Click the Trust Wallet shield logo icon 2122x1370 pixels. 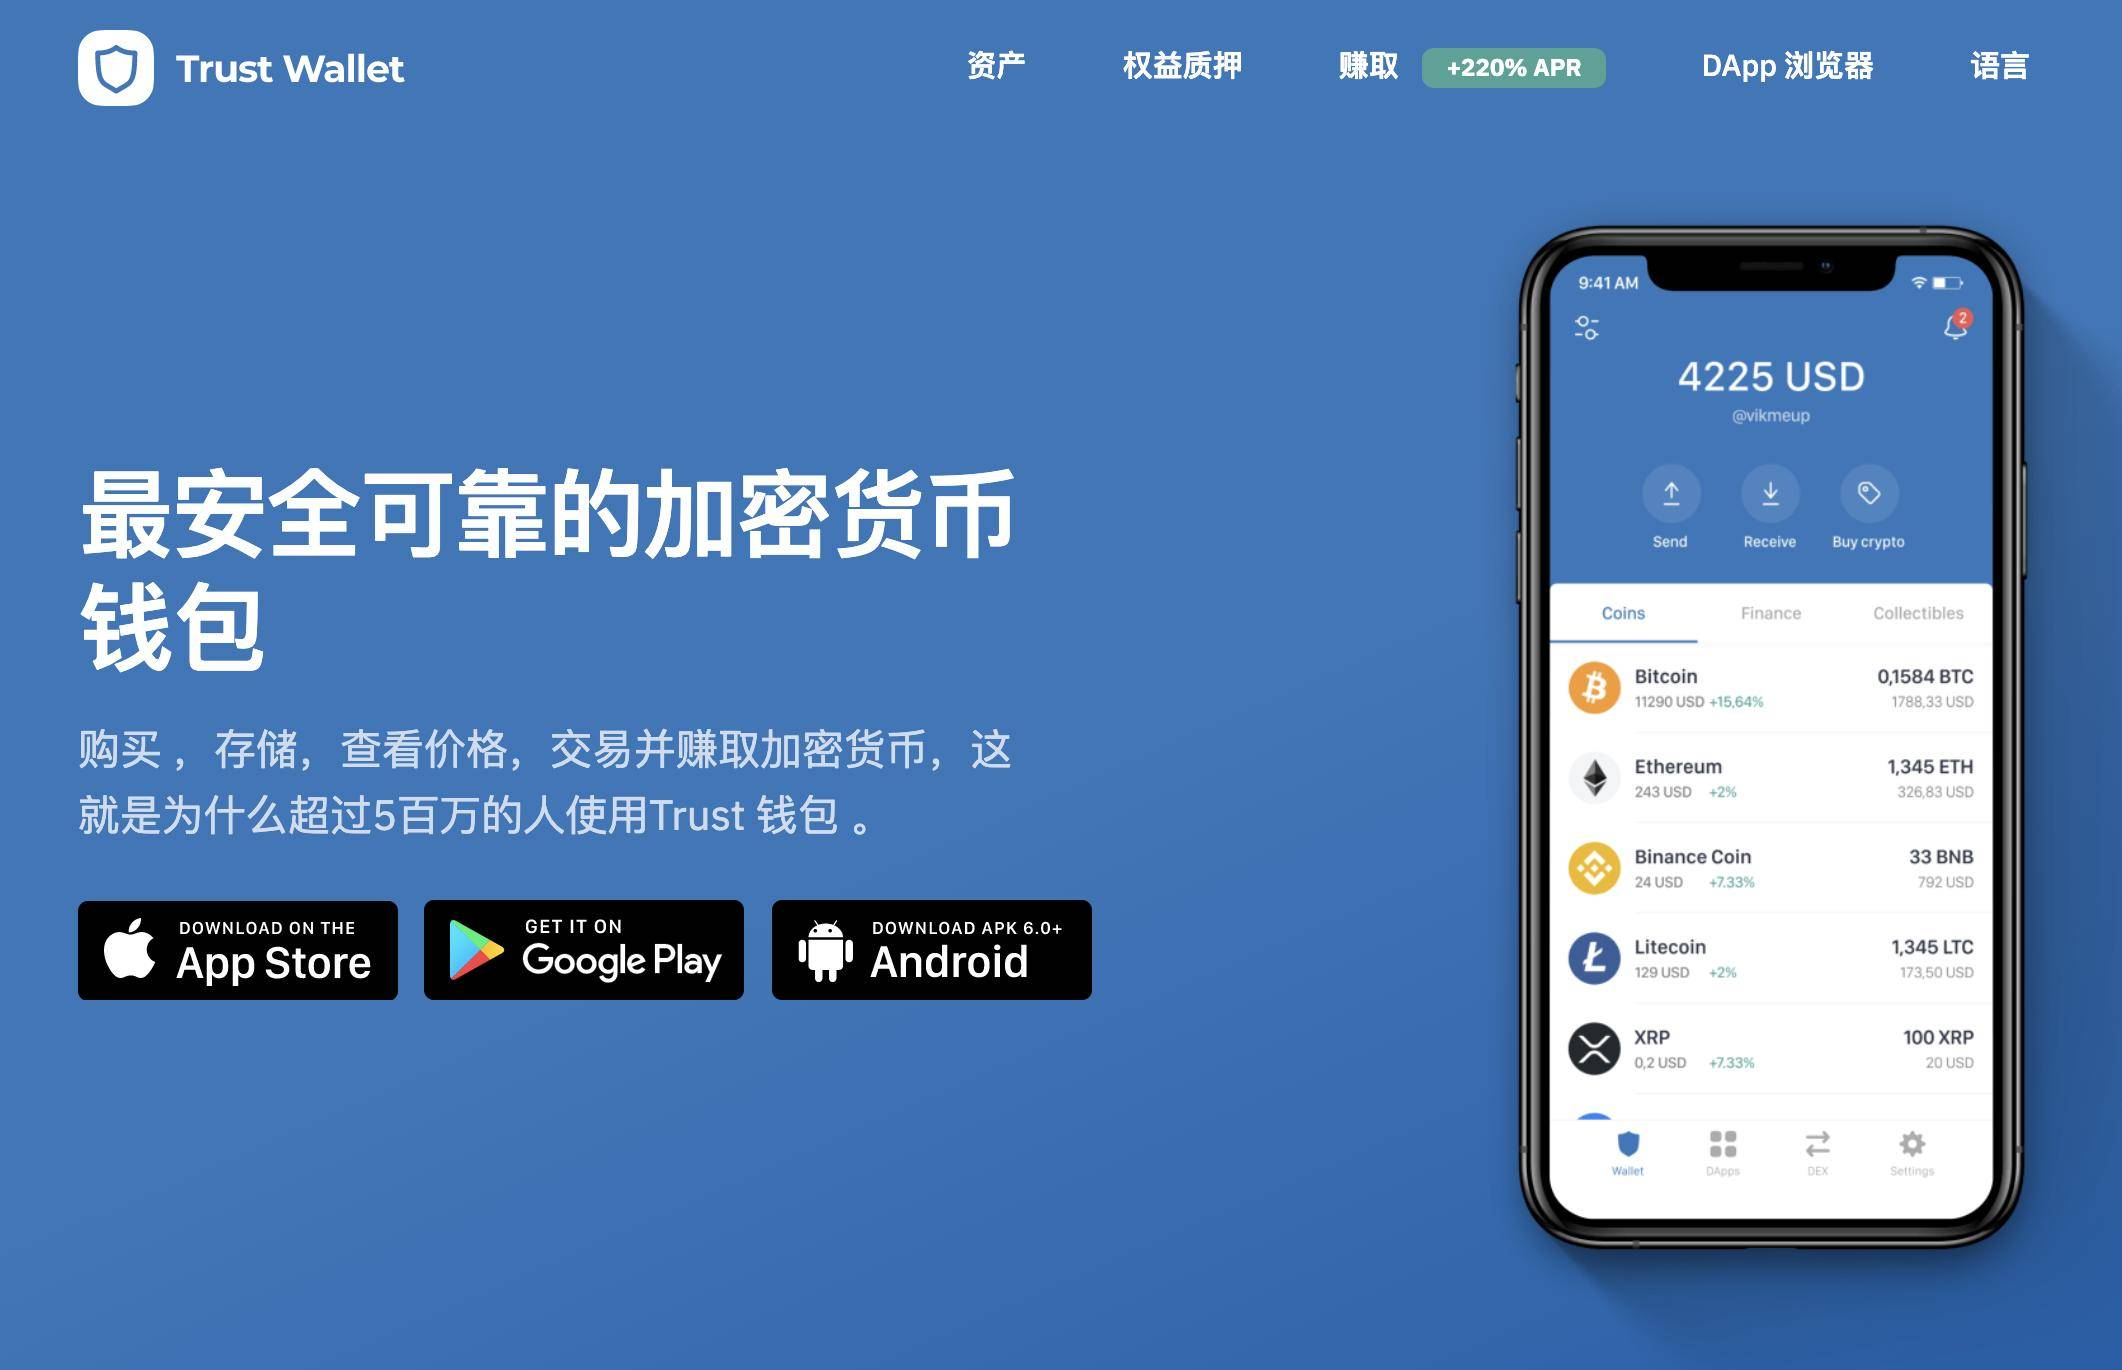tap(113, 62)
